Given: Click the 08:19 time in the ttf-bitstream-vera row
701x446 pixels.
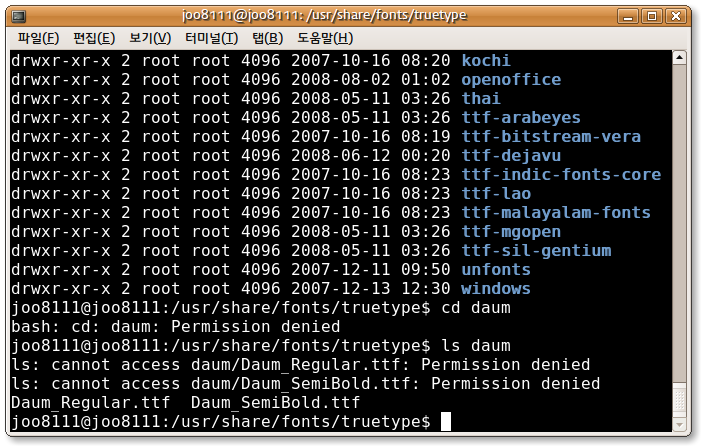Looking at the screenshot, I should [x=426, y=136].
